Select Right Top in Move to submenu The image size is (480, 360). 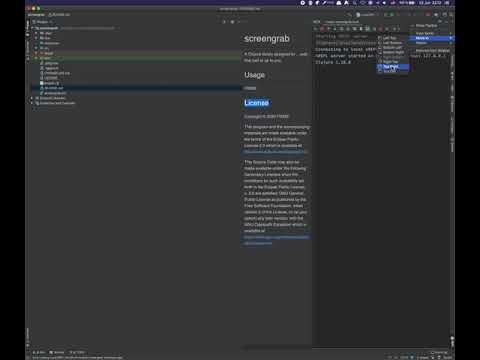point(393,62)
